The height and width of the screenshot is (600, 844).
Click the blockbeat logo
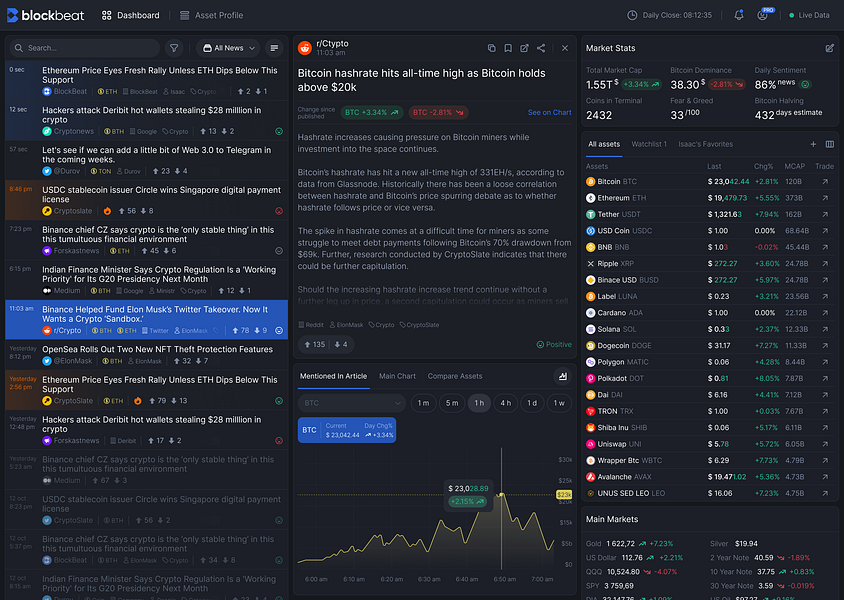coord(45,15)
